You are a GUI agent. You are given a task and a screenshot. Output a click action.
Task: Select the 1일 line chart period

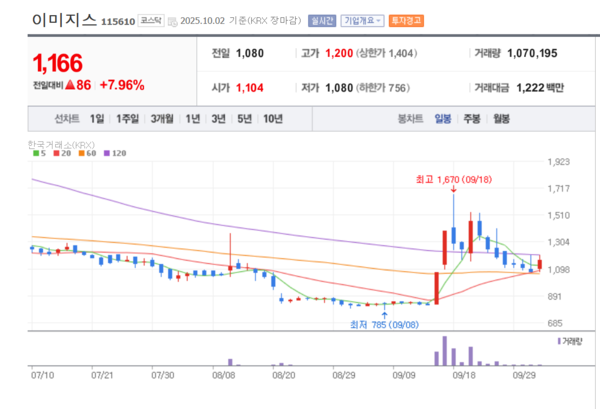click(97, 118)
